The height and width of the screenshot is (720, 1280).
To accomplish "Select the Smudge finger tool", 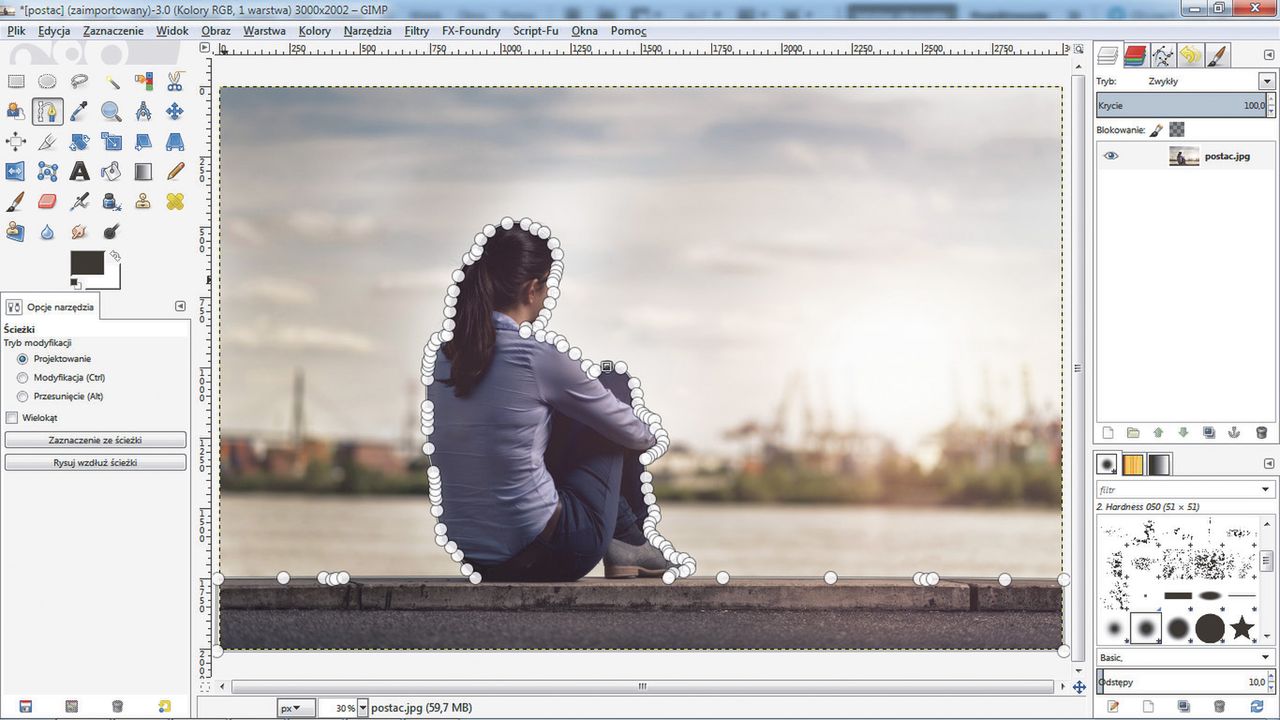I will point(79,231).
